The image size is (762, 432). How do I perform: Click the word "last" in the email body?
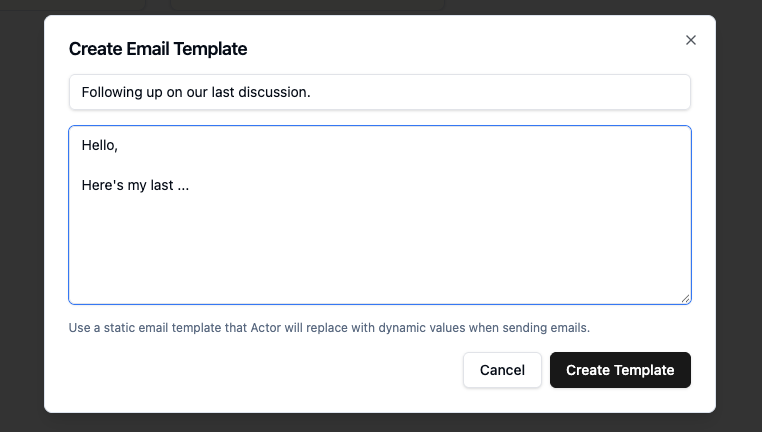[x=160, y=184]
